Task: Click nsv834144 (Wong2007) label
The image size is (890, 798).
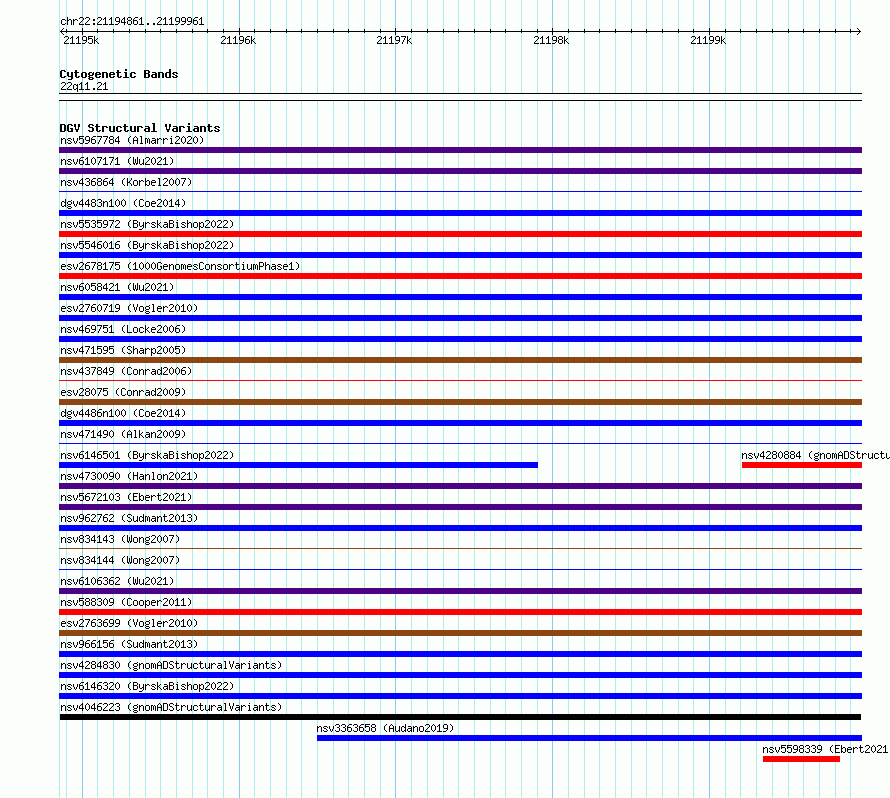Action: [120, 560]
